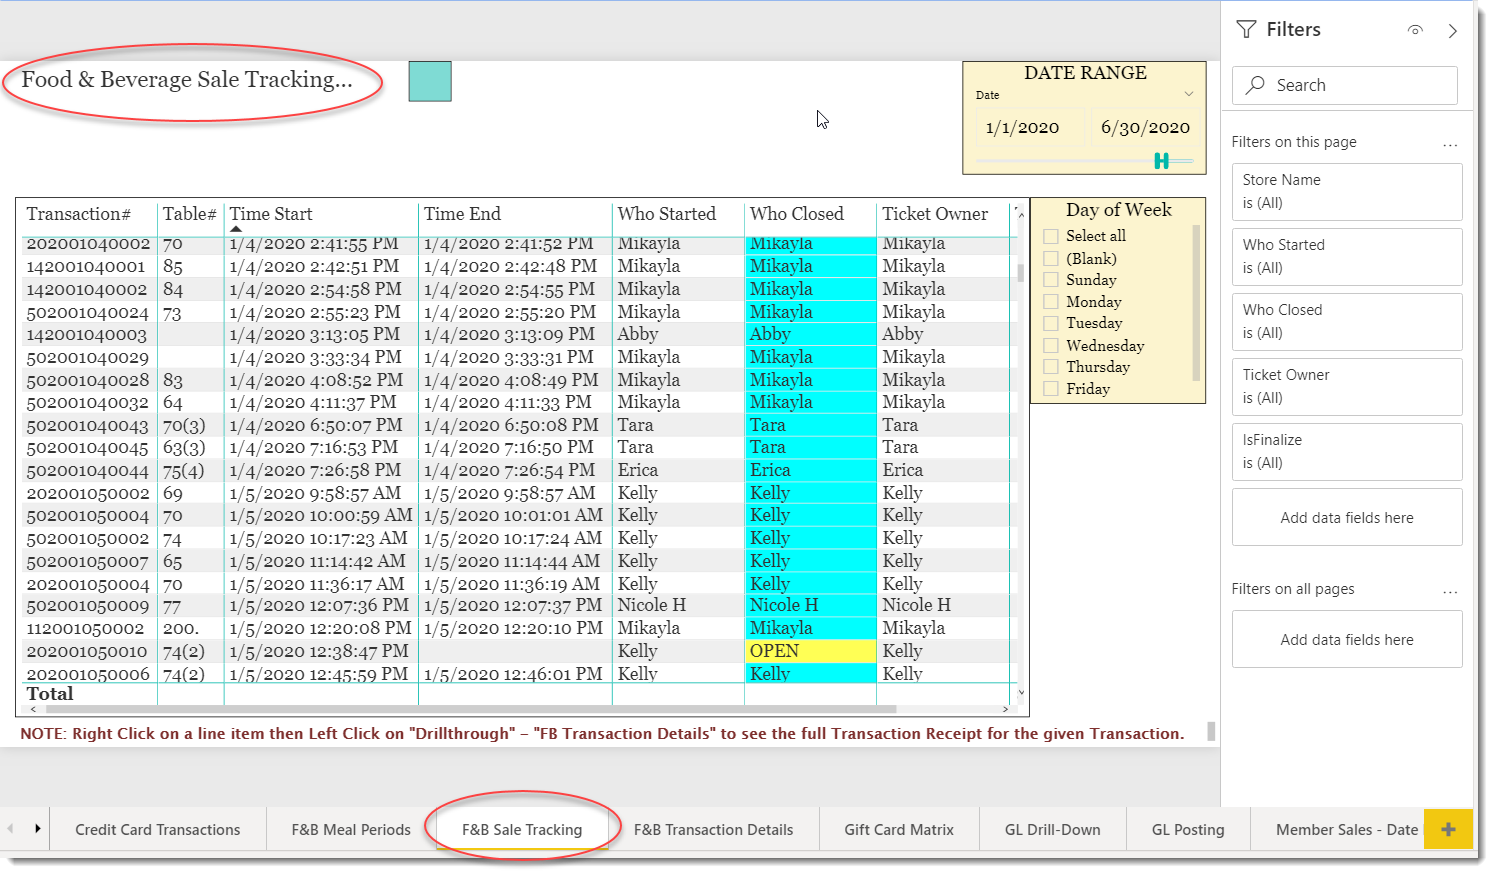1493x873 pixels.
Task: Click the table's horizontal scroll left arrow
Action: click(x=33, y=709)
